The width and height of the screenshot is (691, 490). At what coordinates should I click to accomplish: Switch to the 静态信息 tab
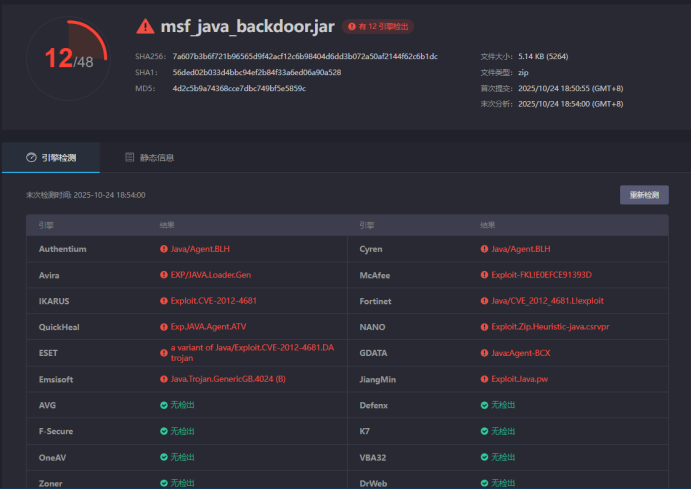click(149, 157)
